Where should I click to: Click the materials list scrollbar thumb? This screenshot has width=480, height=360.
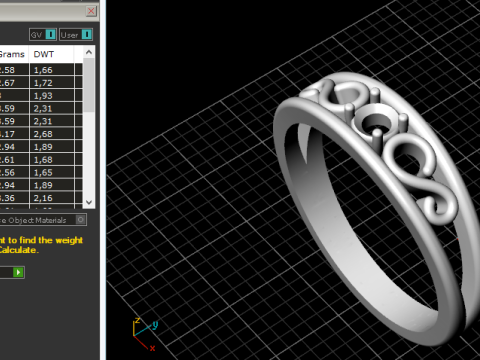[x=89, y=85]
